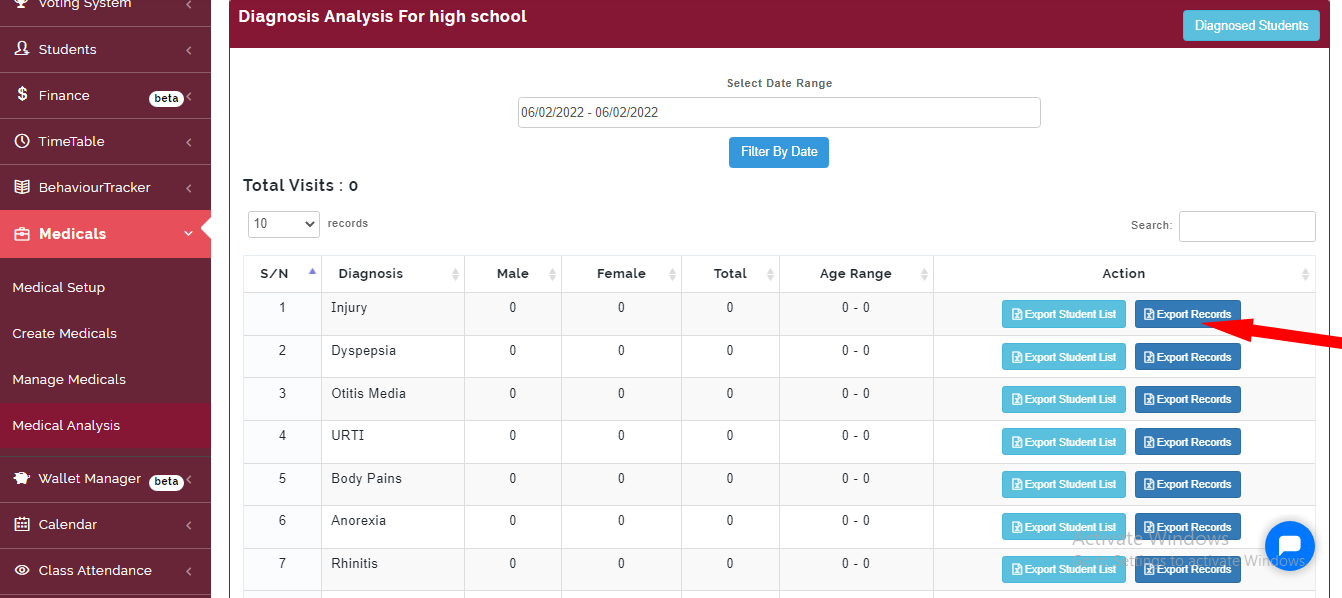This screenshot has height=598, width=1342.
Task: Click the Diagnosed Students button
Action: click(1251, 26)
